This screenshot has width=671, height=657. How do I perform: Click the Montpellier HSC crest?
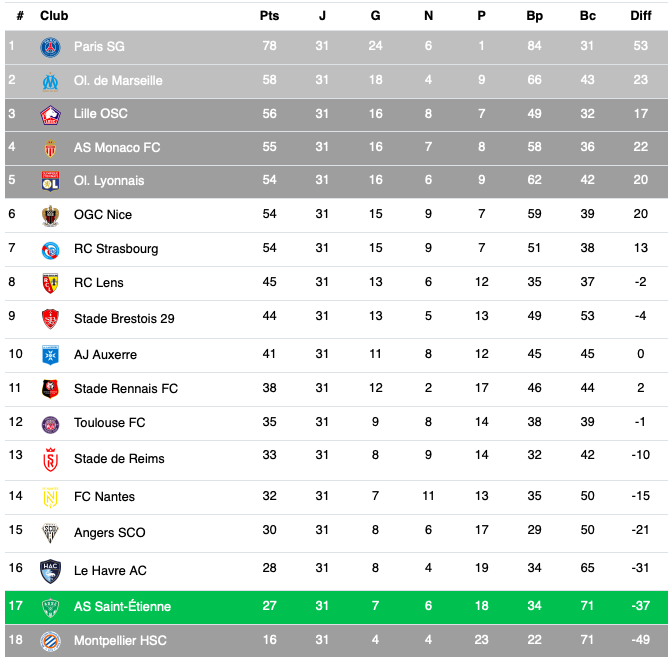click(50, 641)
